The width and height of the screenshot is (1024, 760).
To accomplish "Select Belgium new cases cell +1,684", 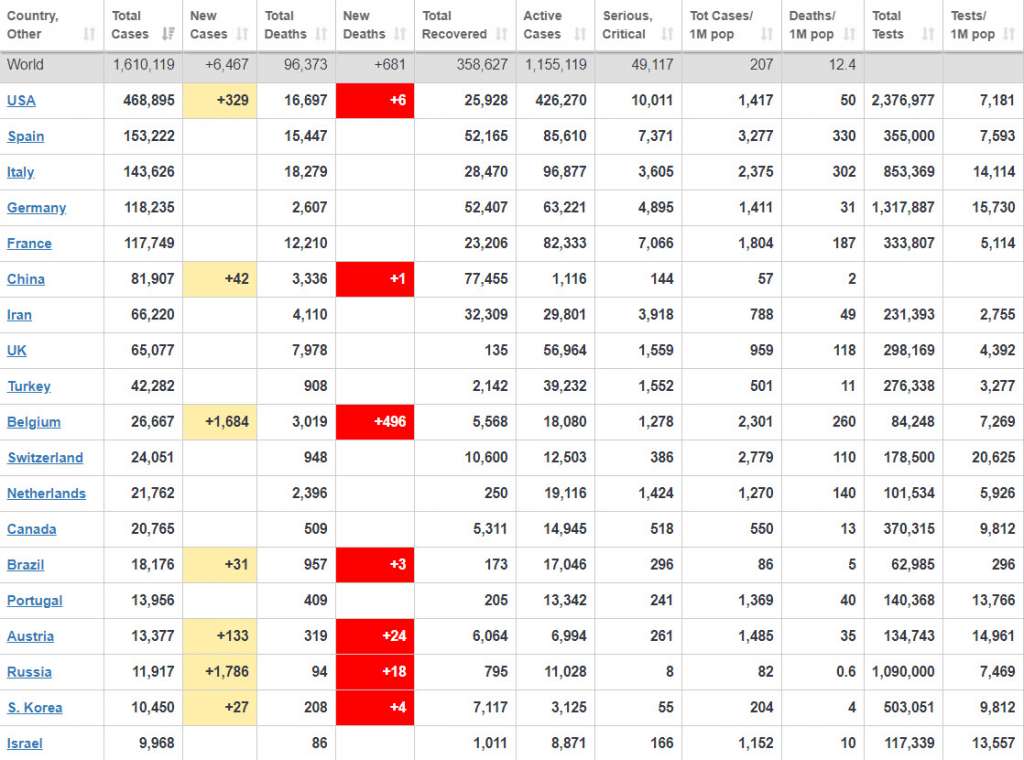I will [x=220, y=422].
